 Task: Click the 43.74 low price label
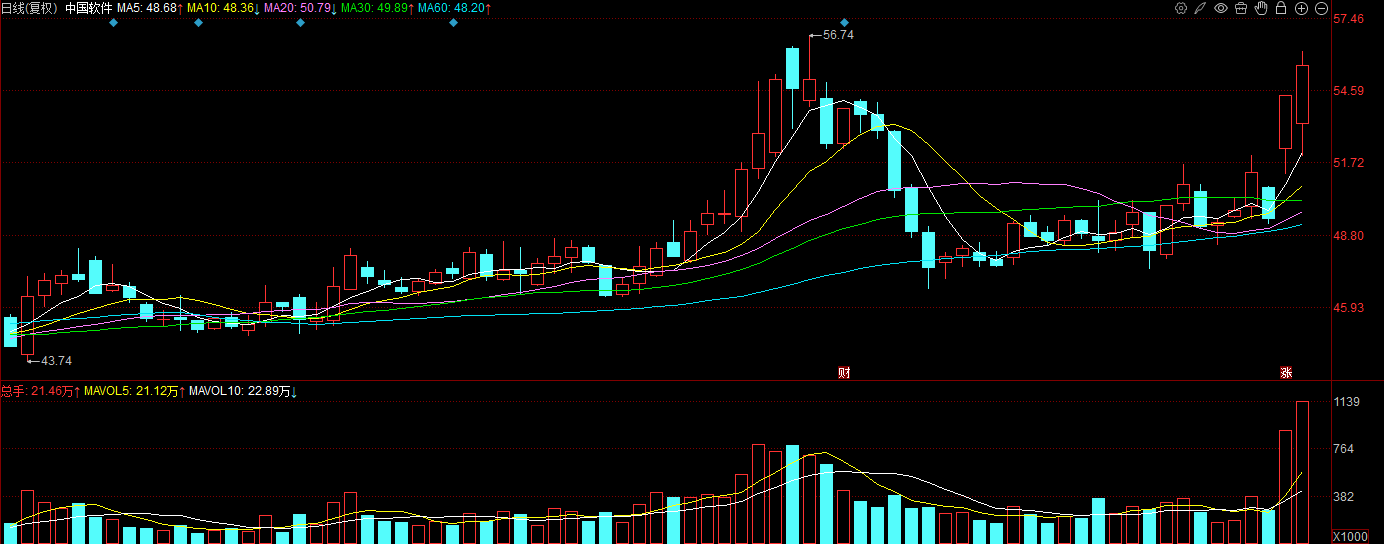(56, 360)
